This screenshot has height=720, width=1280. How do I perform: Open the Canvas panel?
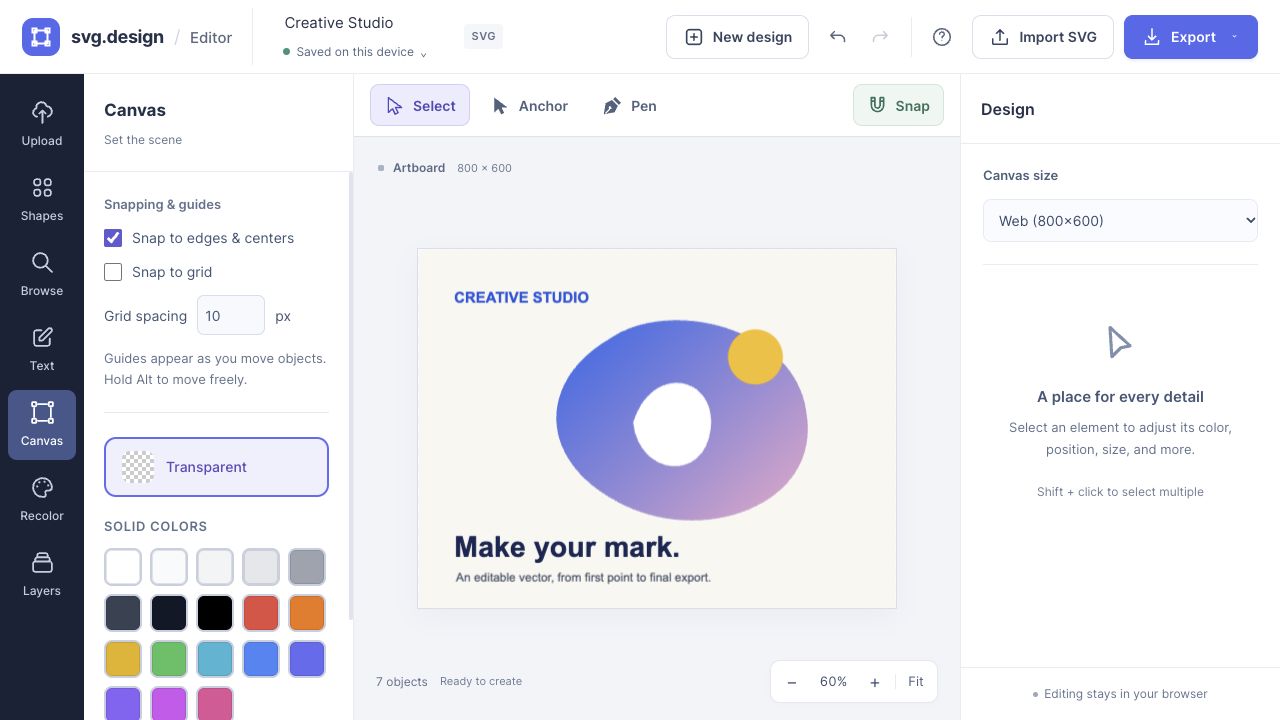pyautogui.click(x=42, y=424)
